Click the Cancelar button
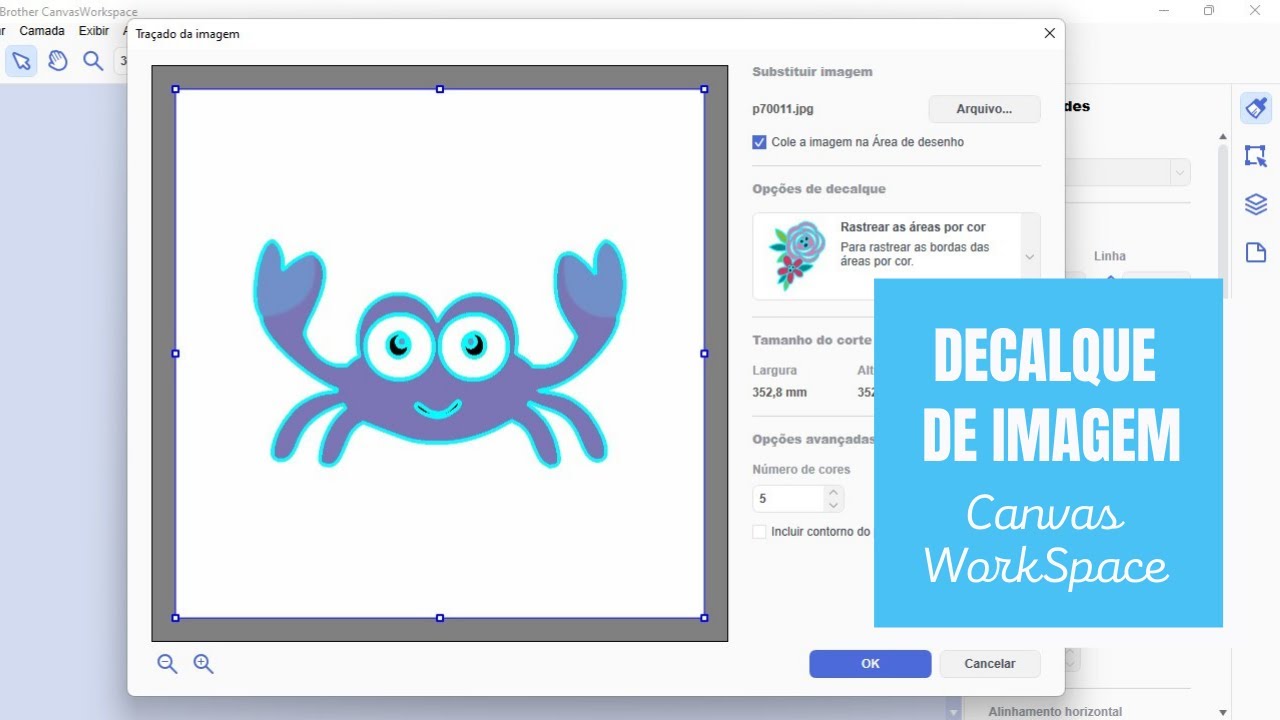 pyautogui.click(x=990, y=664)
